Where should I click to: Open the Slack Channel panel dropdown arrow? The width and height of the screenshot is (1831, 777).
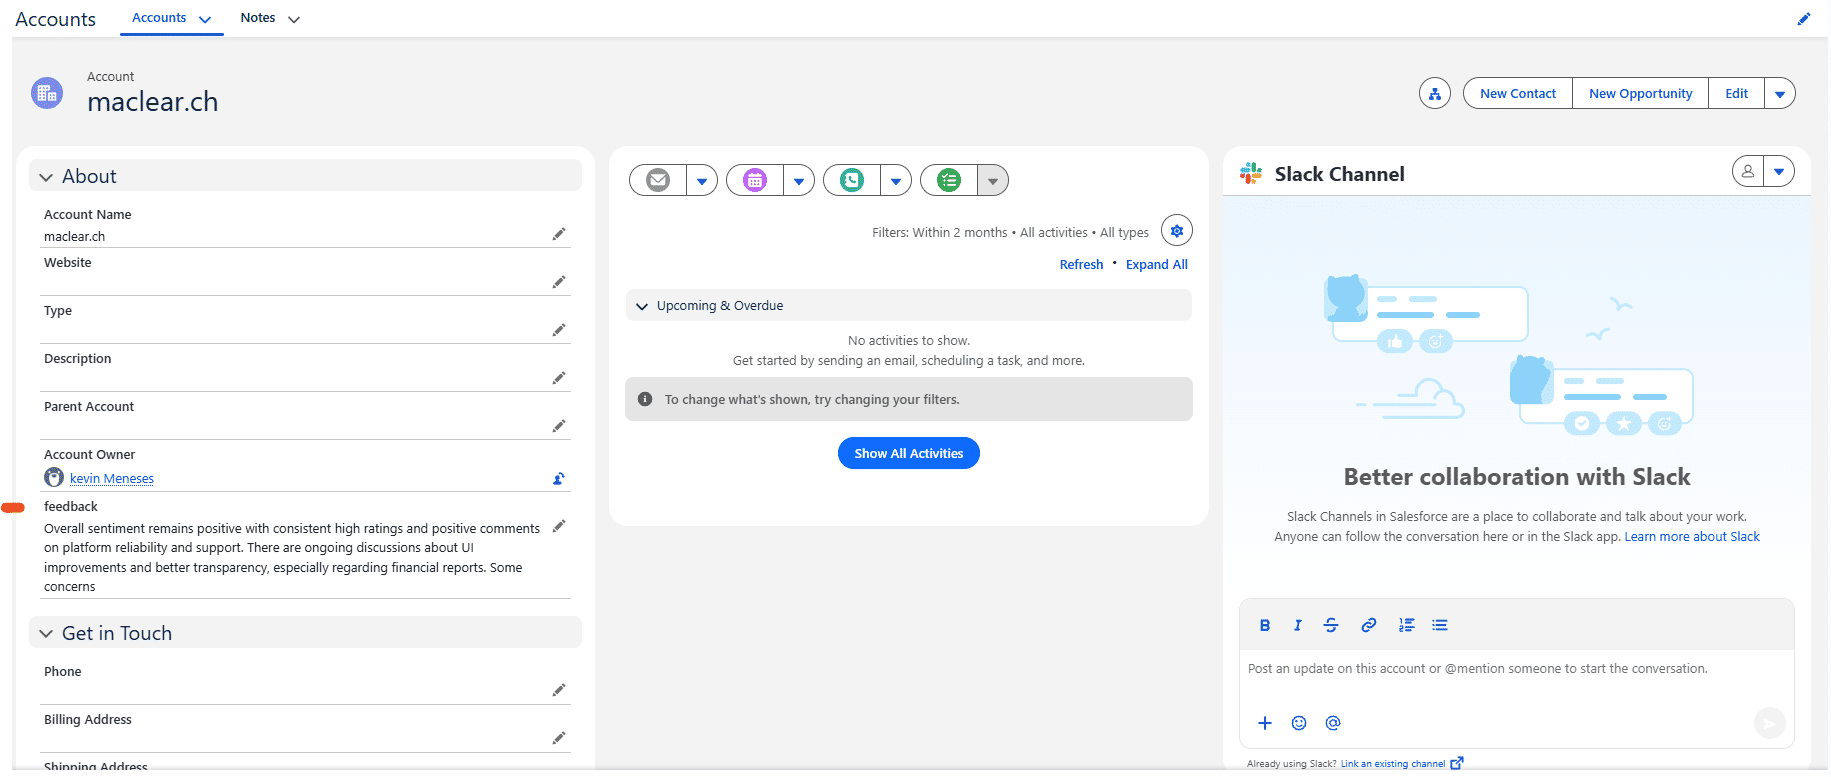click(1779, 171)
